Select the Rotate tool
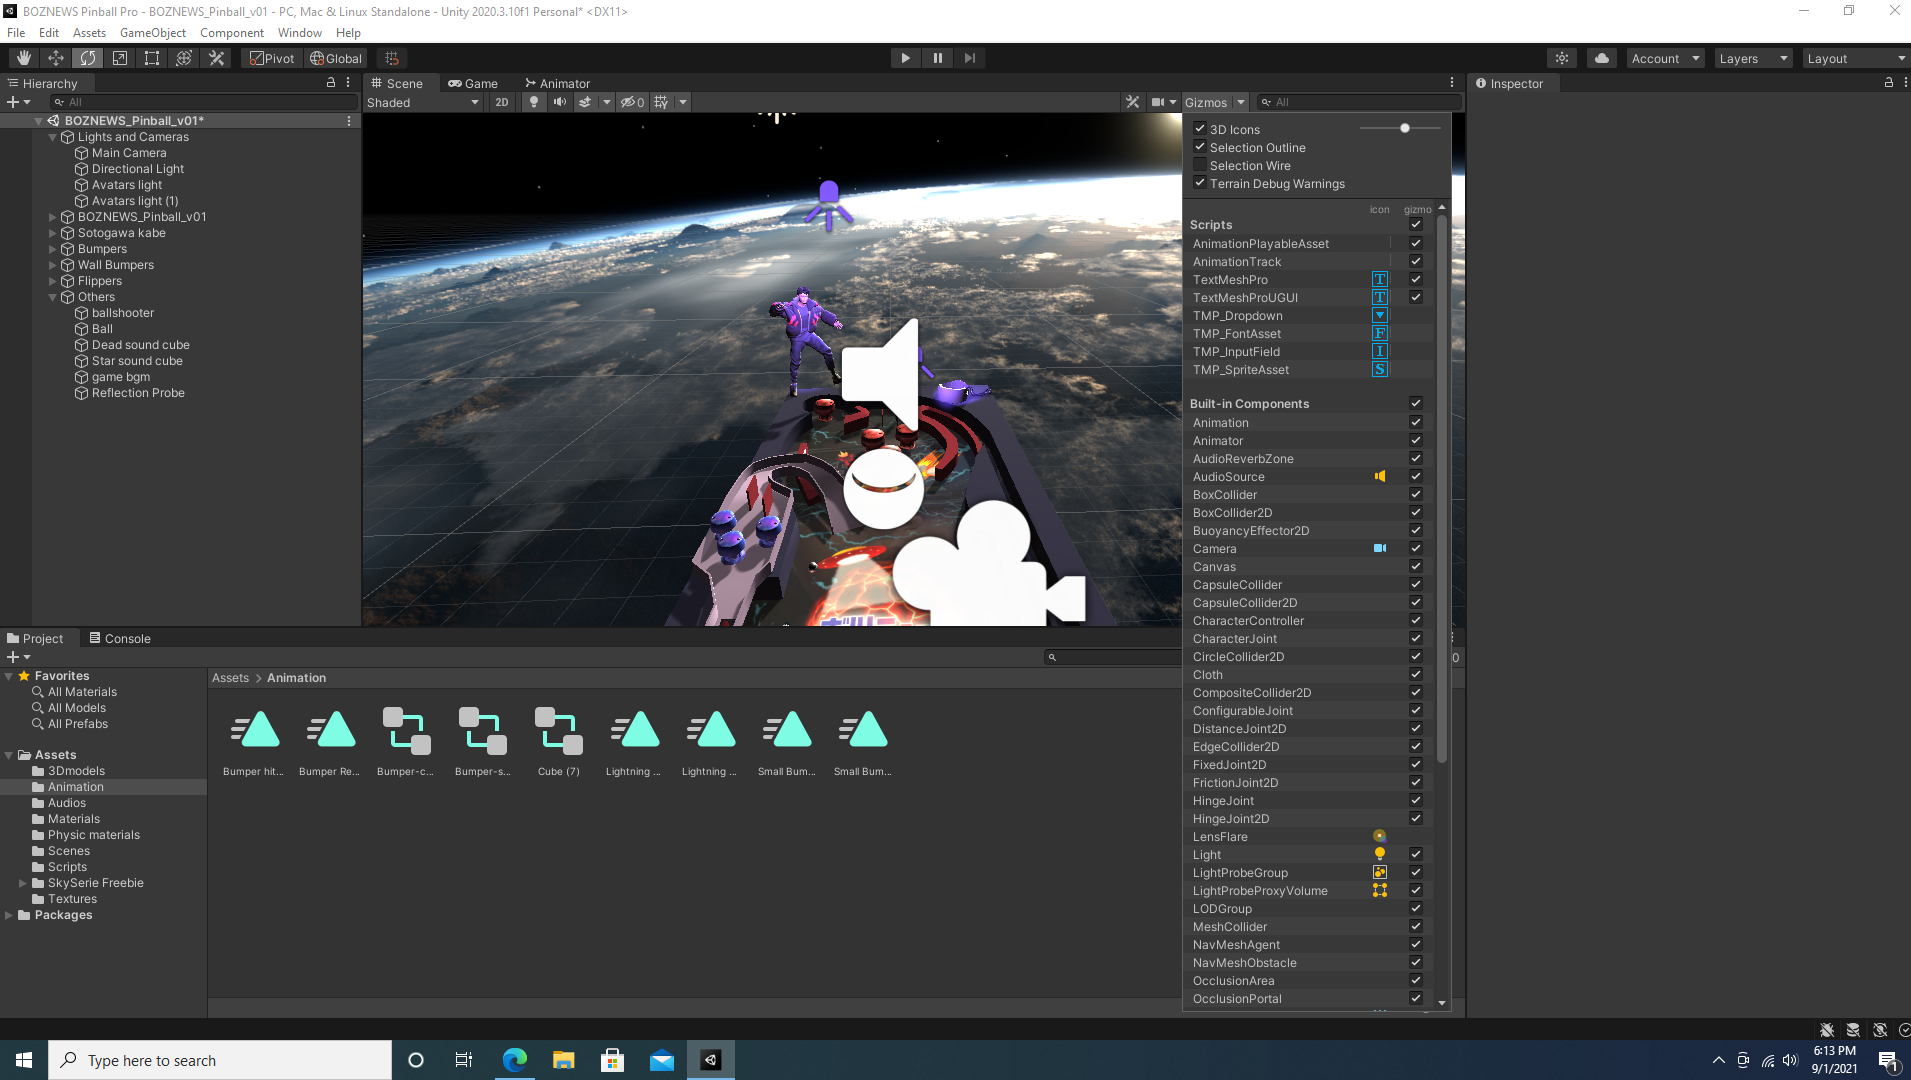This screenshot has width=1911, height=1080. pos(88,58)
